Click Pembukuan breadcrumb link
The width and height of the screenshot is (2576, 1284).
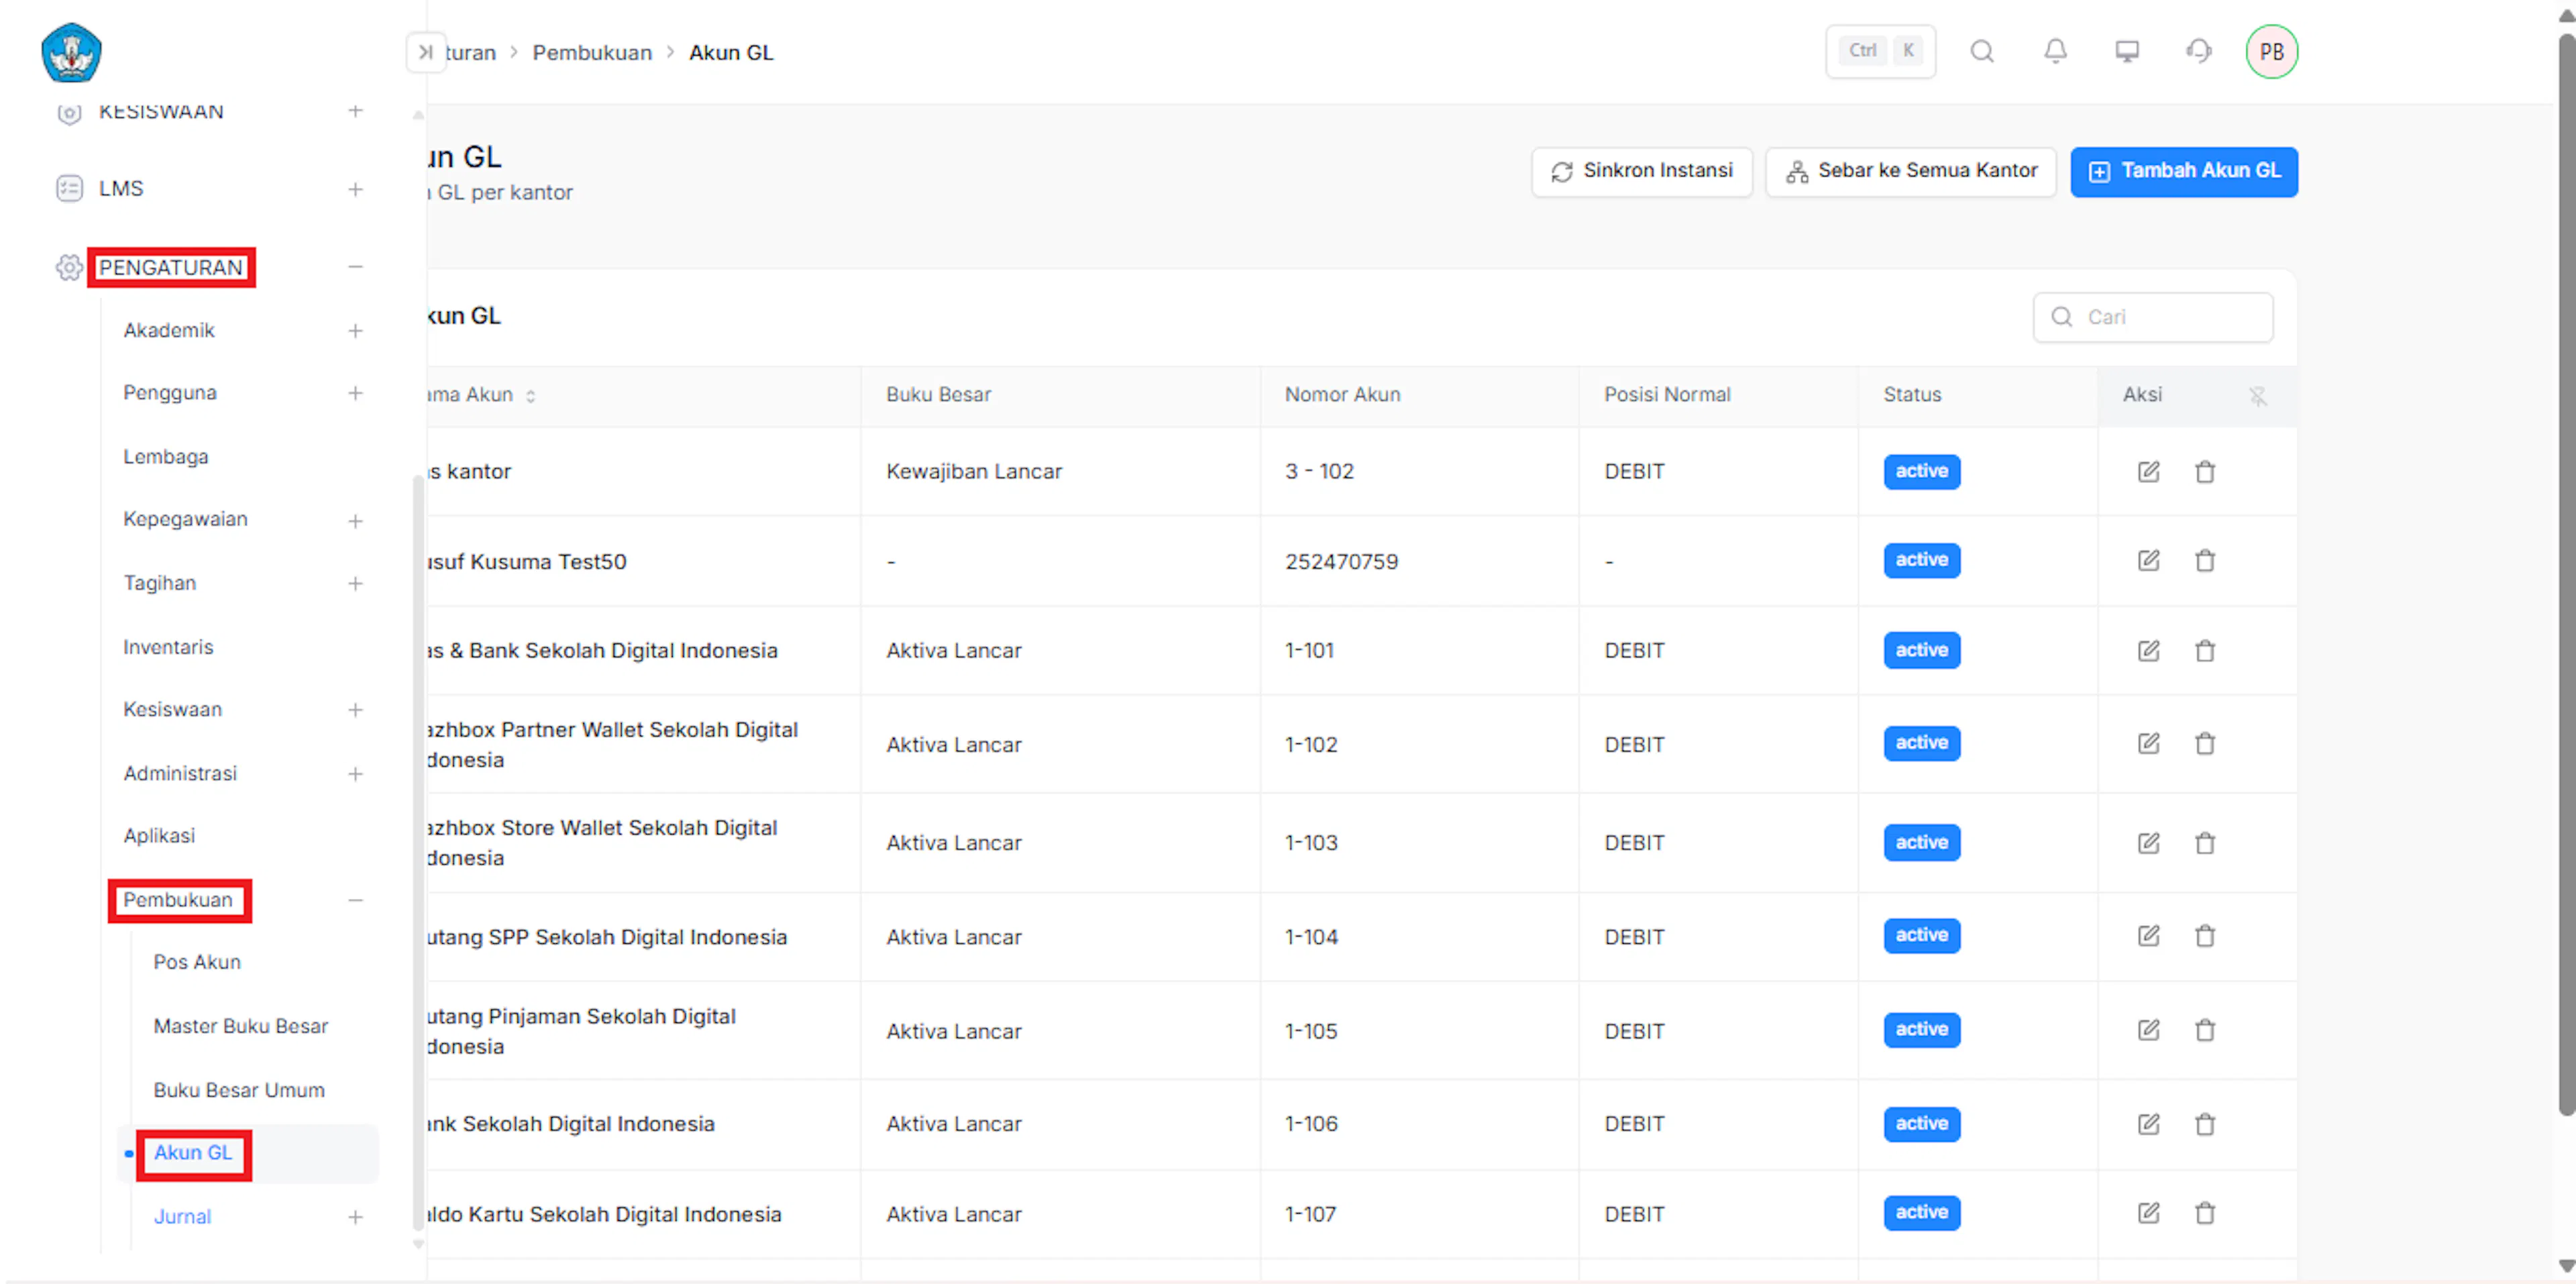tap(592, 52)
